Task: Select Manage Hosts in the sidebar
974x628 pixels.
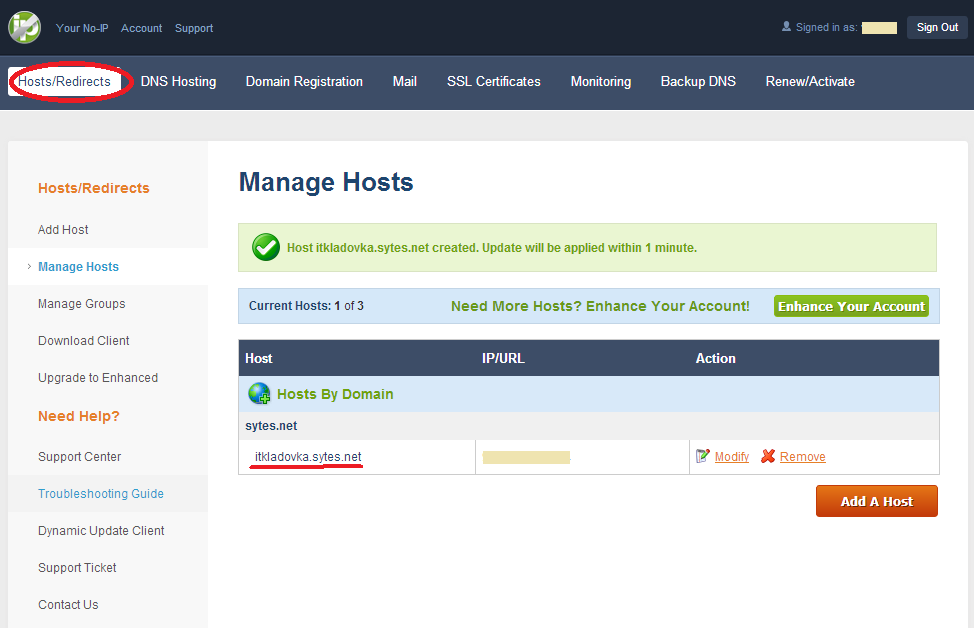Action: point(78,266)
